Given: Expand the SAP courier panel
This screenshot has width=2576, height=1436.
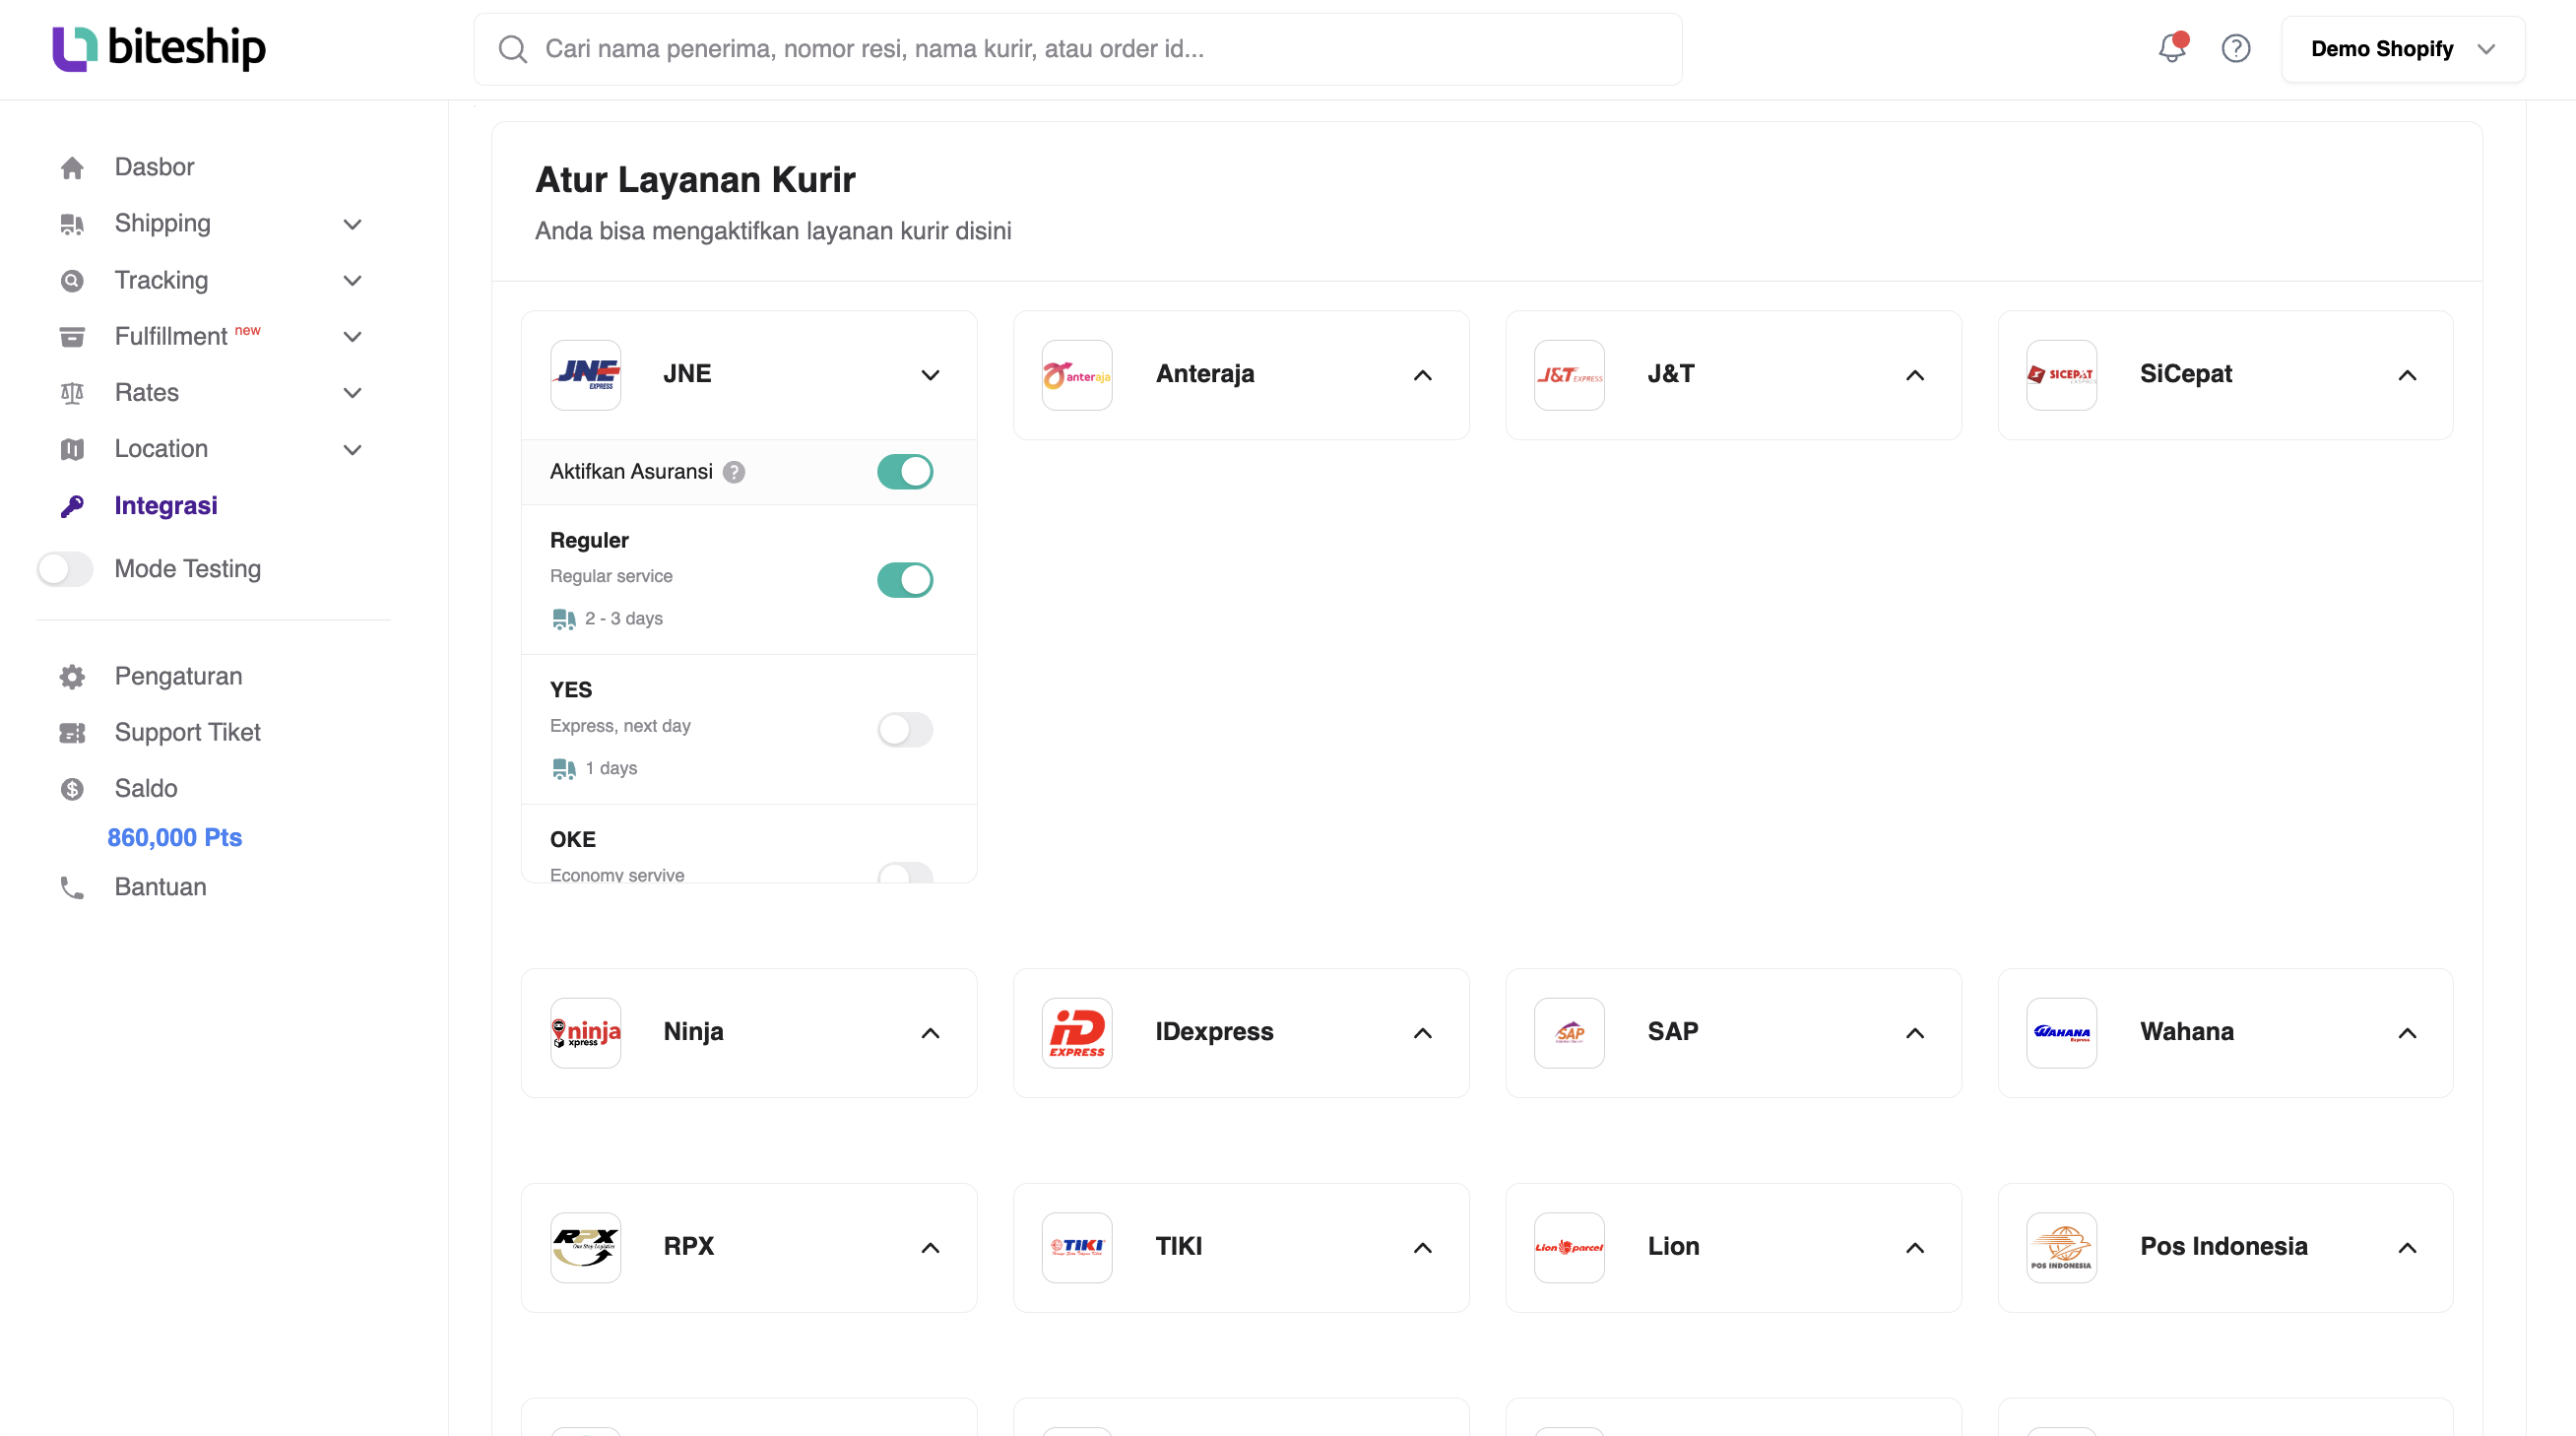Looking at the screenshot, I should click(x=1915, y=1033).
